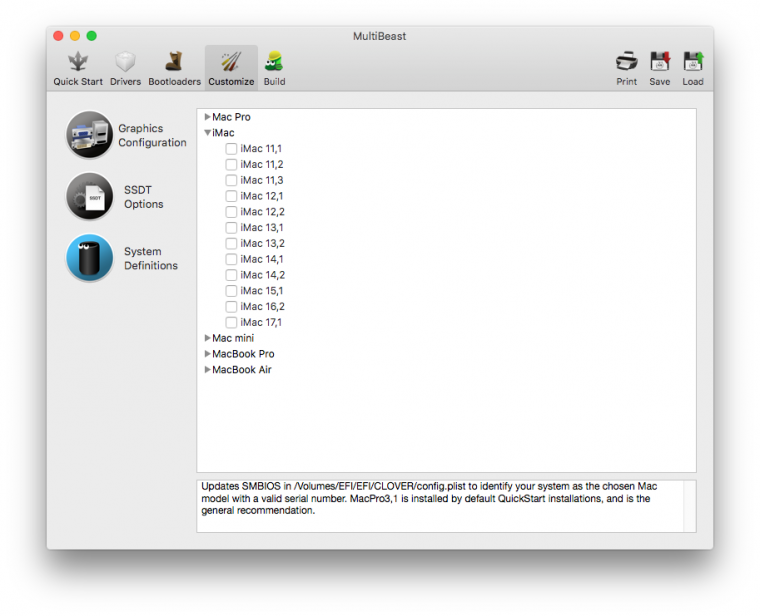
Task: Select the Customize toolbar icon
Action: tap(231, 62)
